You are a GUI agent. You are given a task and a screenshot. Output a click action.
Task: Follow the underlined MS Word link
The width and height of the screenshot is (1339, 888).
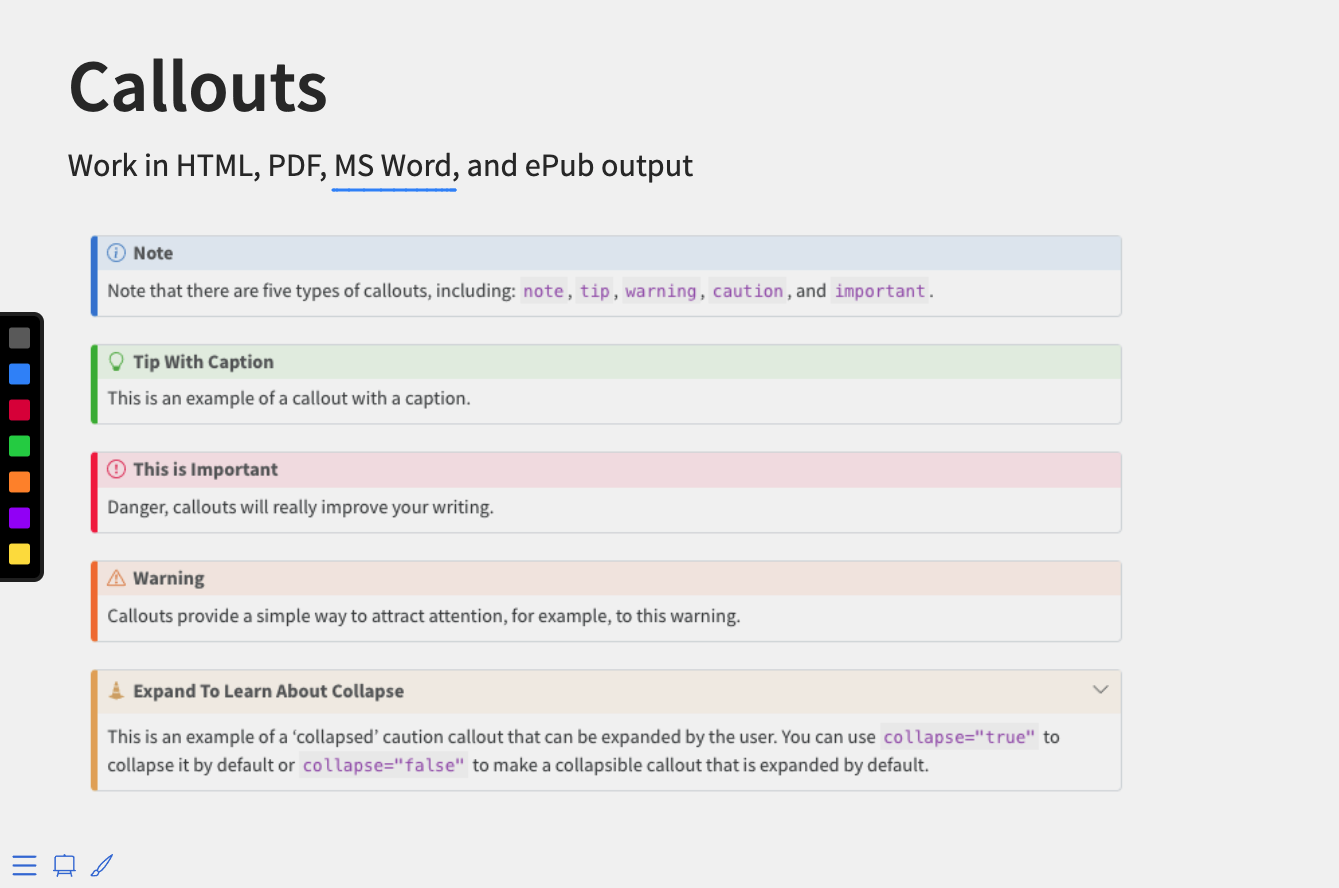(x=395, y=166)
